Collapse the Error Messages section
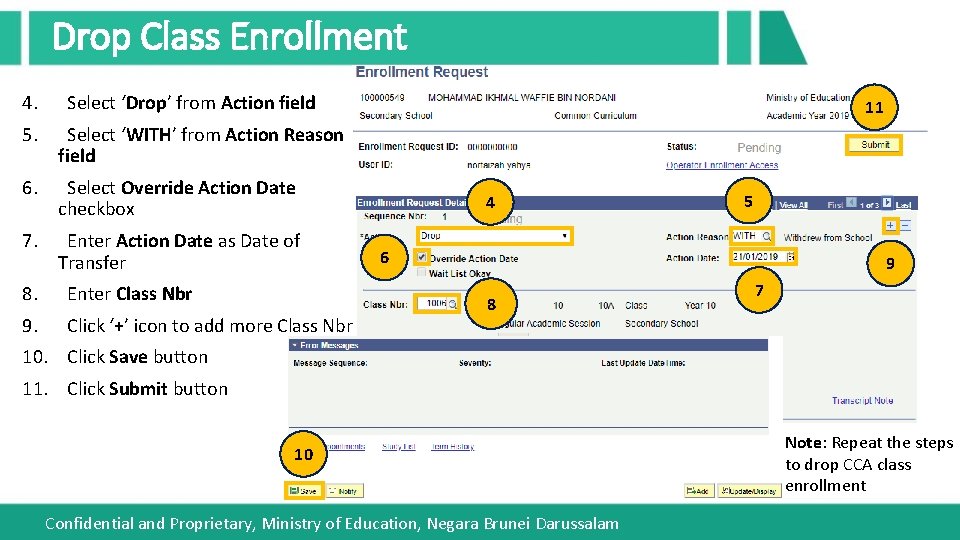Screen dimensions: 960x540 click(x=294, y=345)
